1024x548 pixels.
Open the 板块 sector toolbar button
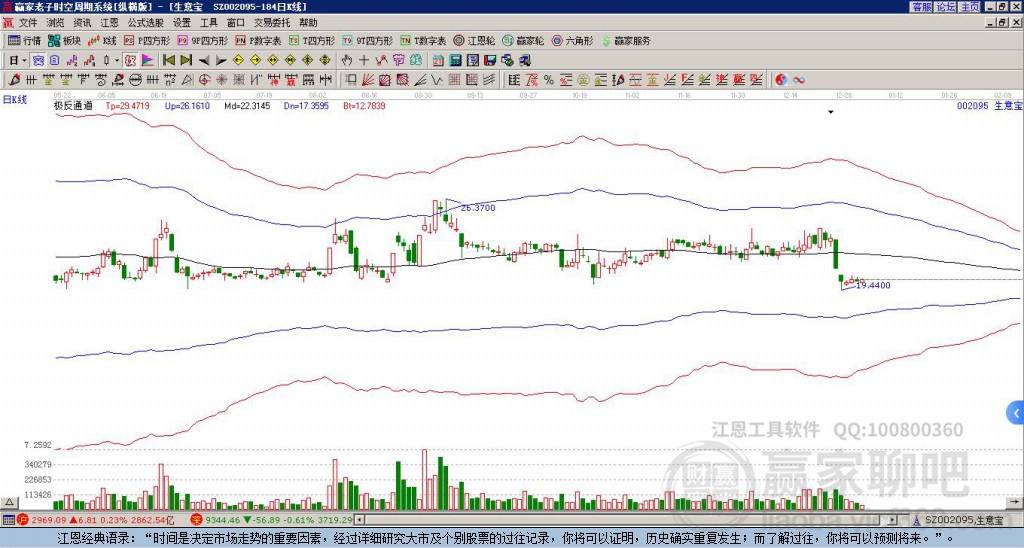pyautogui.click(x=65, y=41)
